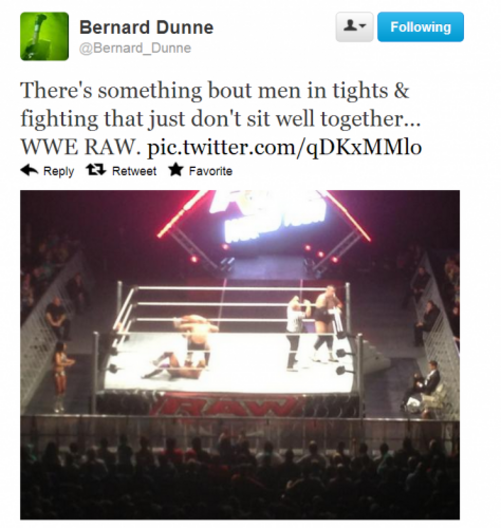Select the Reply text link
The height and width of the screenshot is (528, 501).
(x=59, y=171)
